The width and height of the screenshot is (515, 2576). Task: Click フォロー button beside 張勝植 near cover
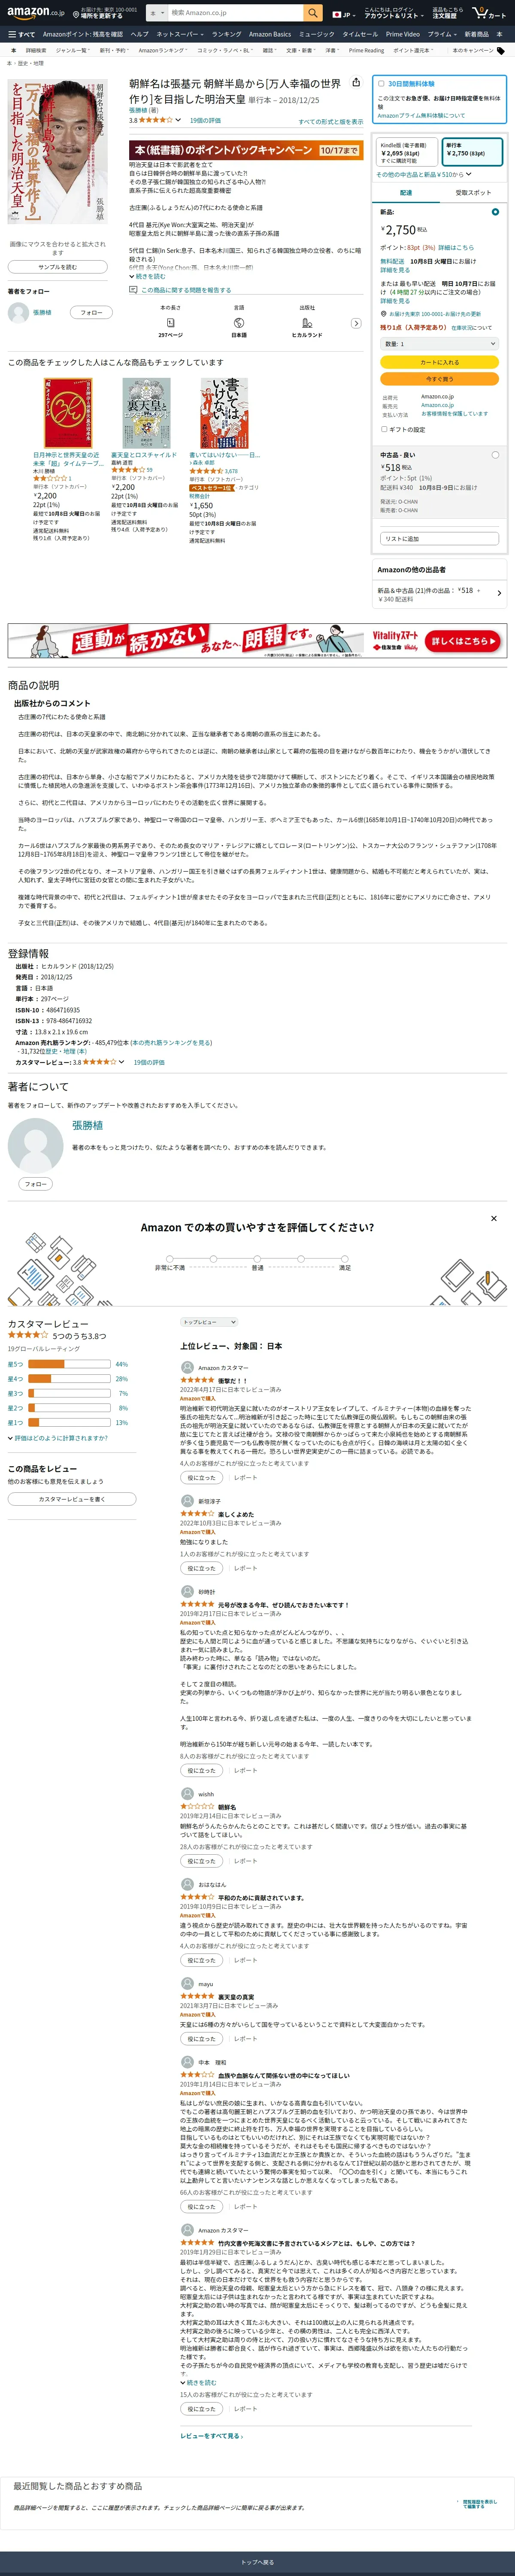point(91,312)
